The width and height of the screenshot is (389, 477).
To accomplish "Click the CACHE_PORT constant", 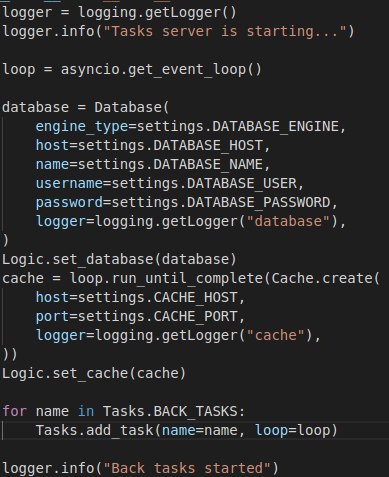I will [x=195, y=316].
